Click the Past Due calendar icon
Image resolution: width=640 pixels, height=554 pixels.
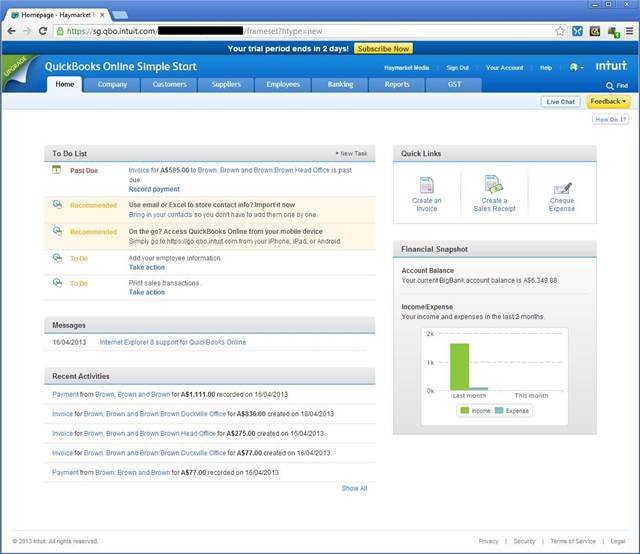pos(57,169)
